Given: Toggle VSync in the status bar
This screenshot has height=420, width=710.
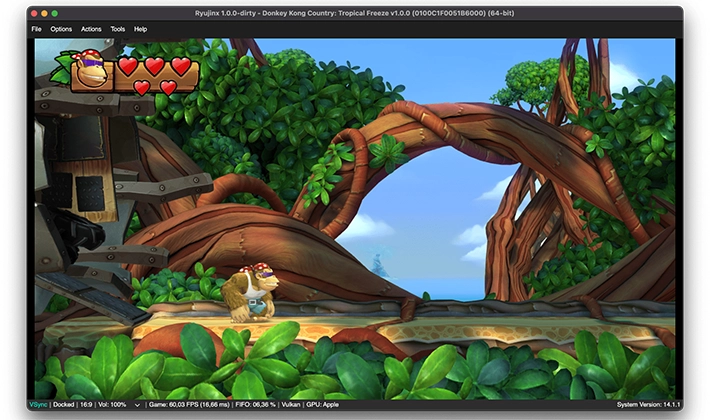Looking at the screenshot, I should pyautogui.click(x=38, y=405).
